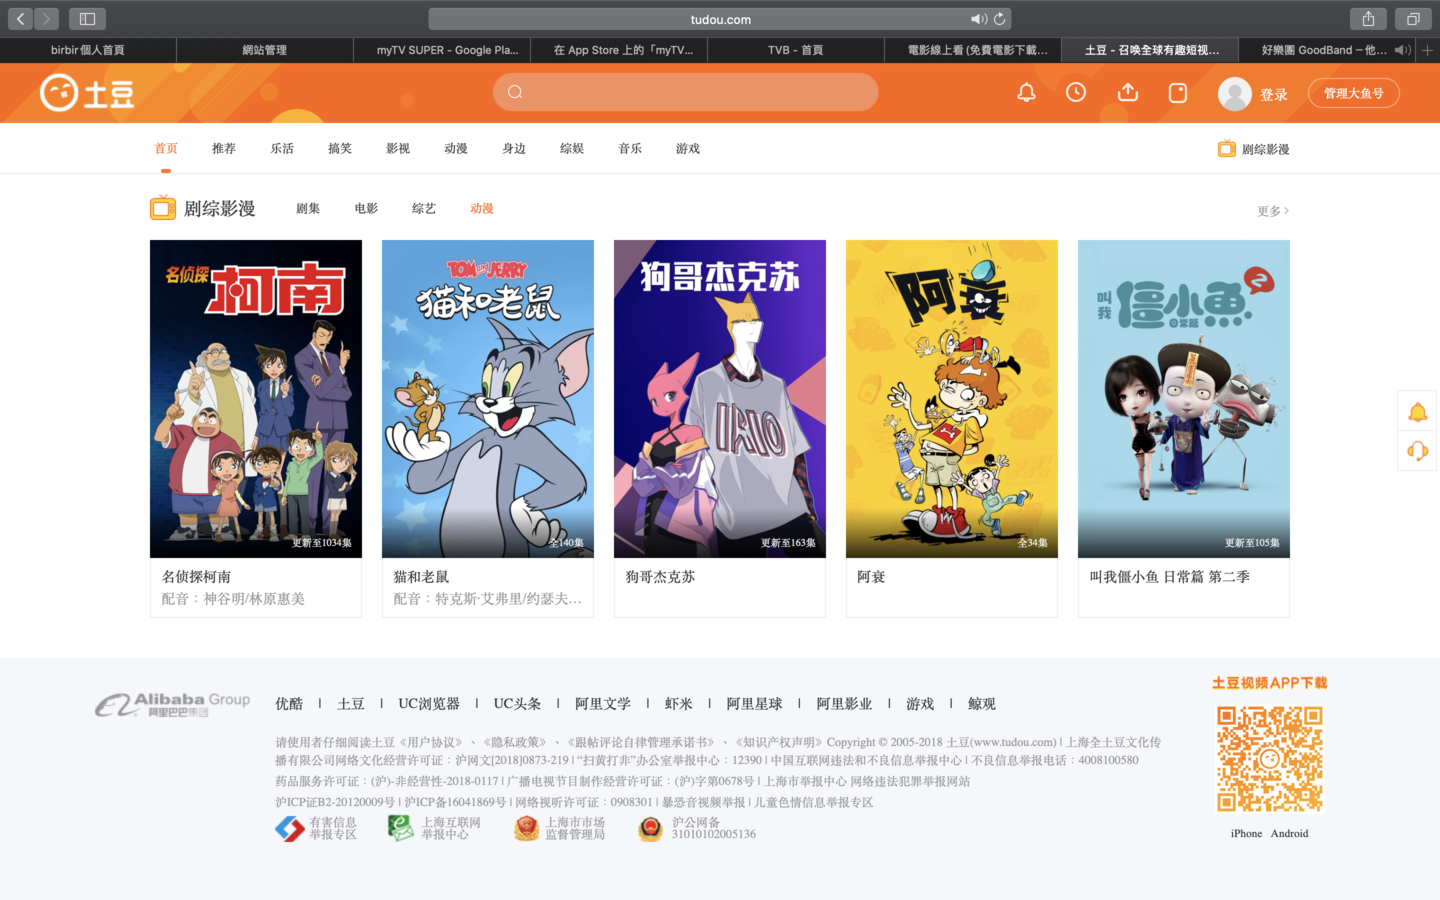Click the upload video icon

1128,92
